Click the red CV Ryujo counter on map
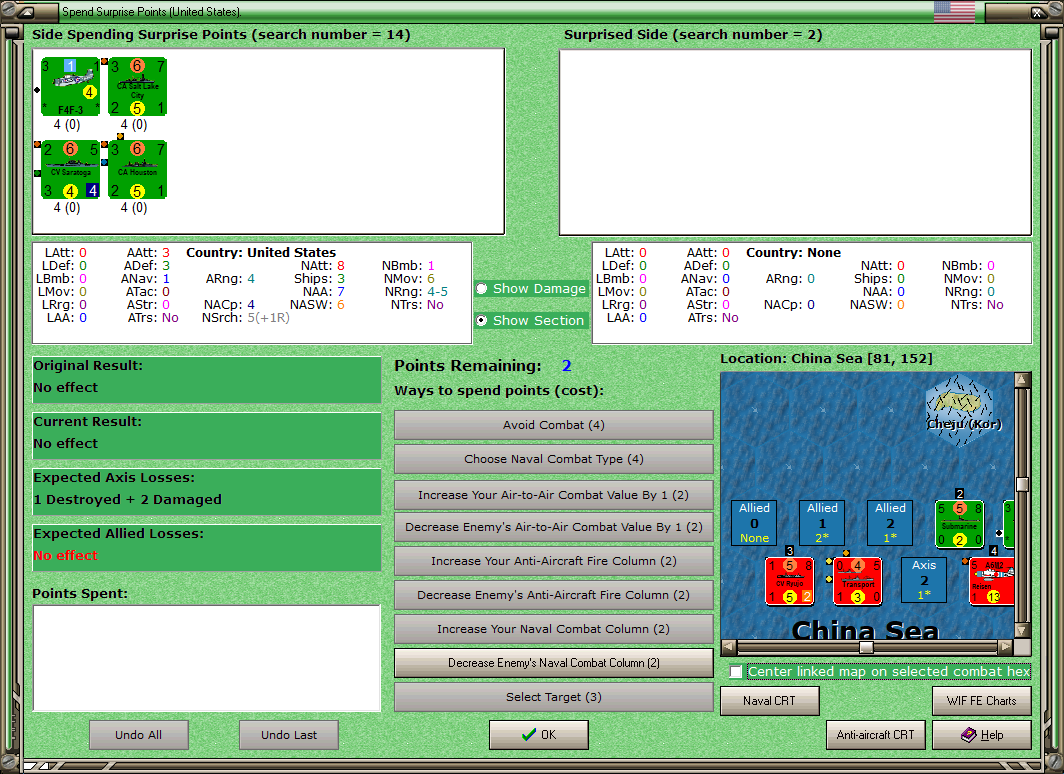 click(x=789, y=581)
